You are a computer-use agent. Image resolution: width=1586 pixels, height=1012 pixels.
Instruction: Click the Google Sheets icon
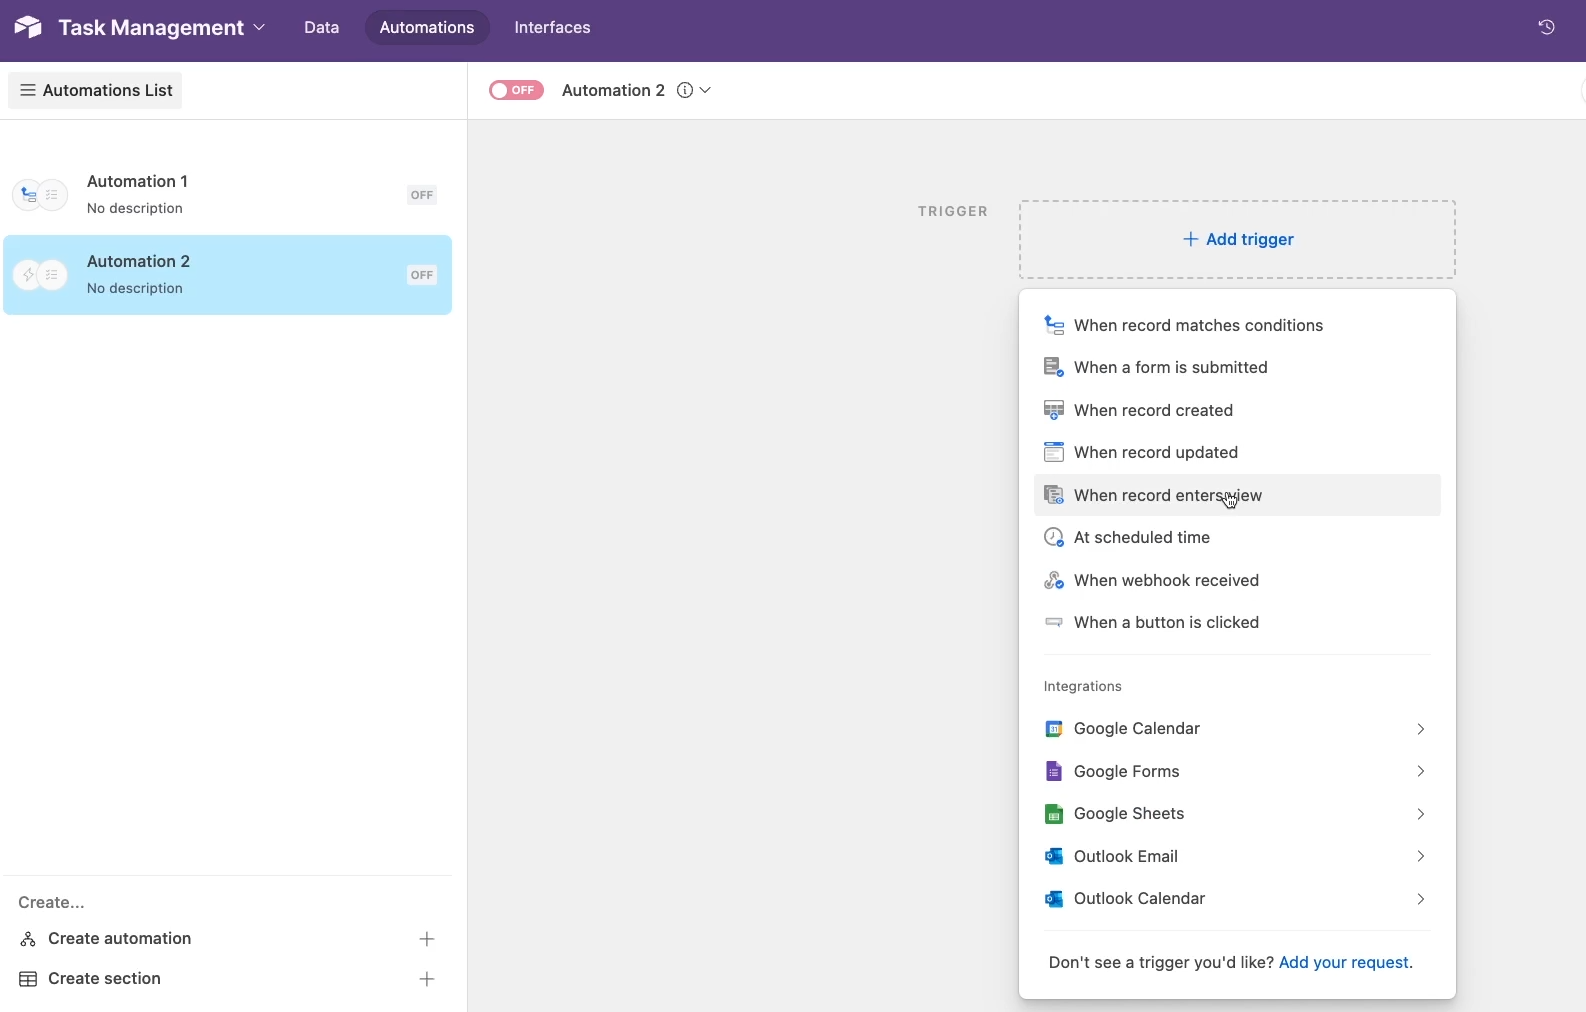pos(1053,814)
